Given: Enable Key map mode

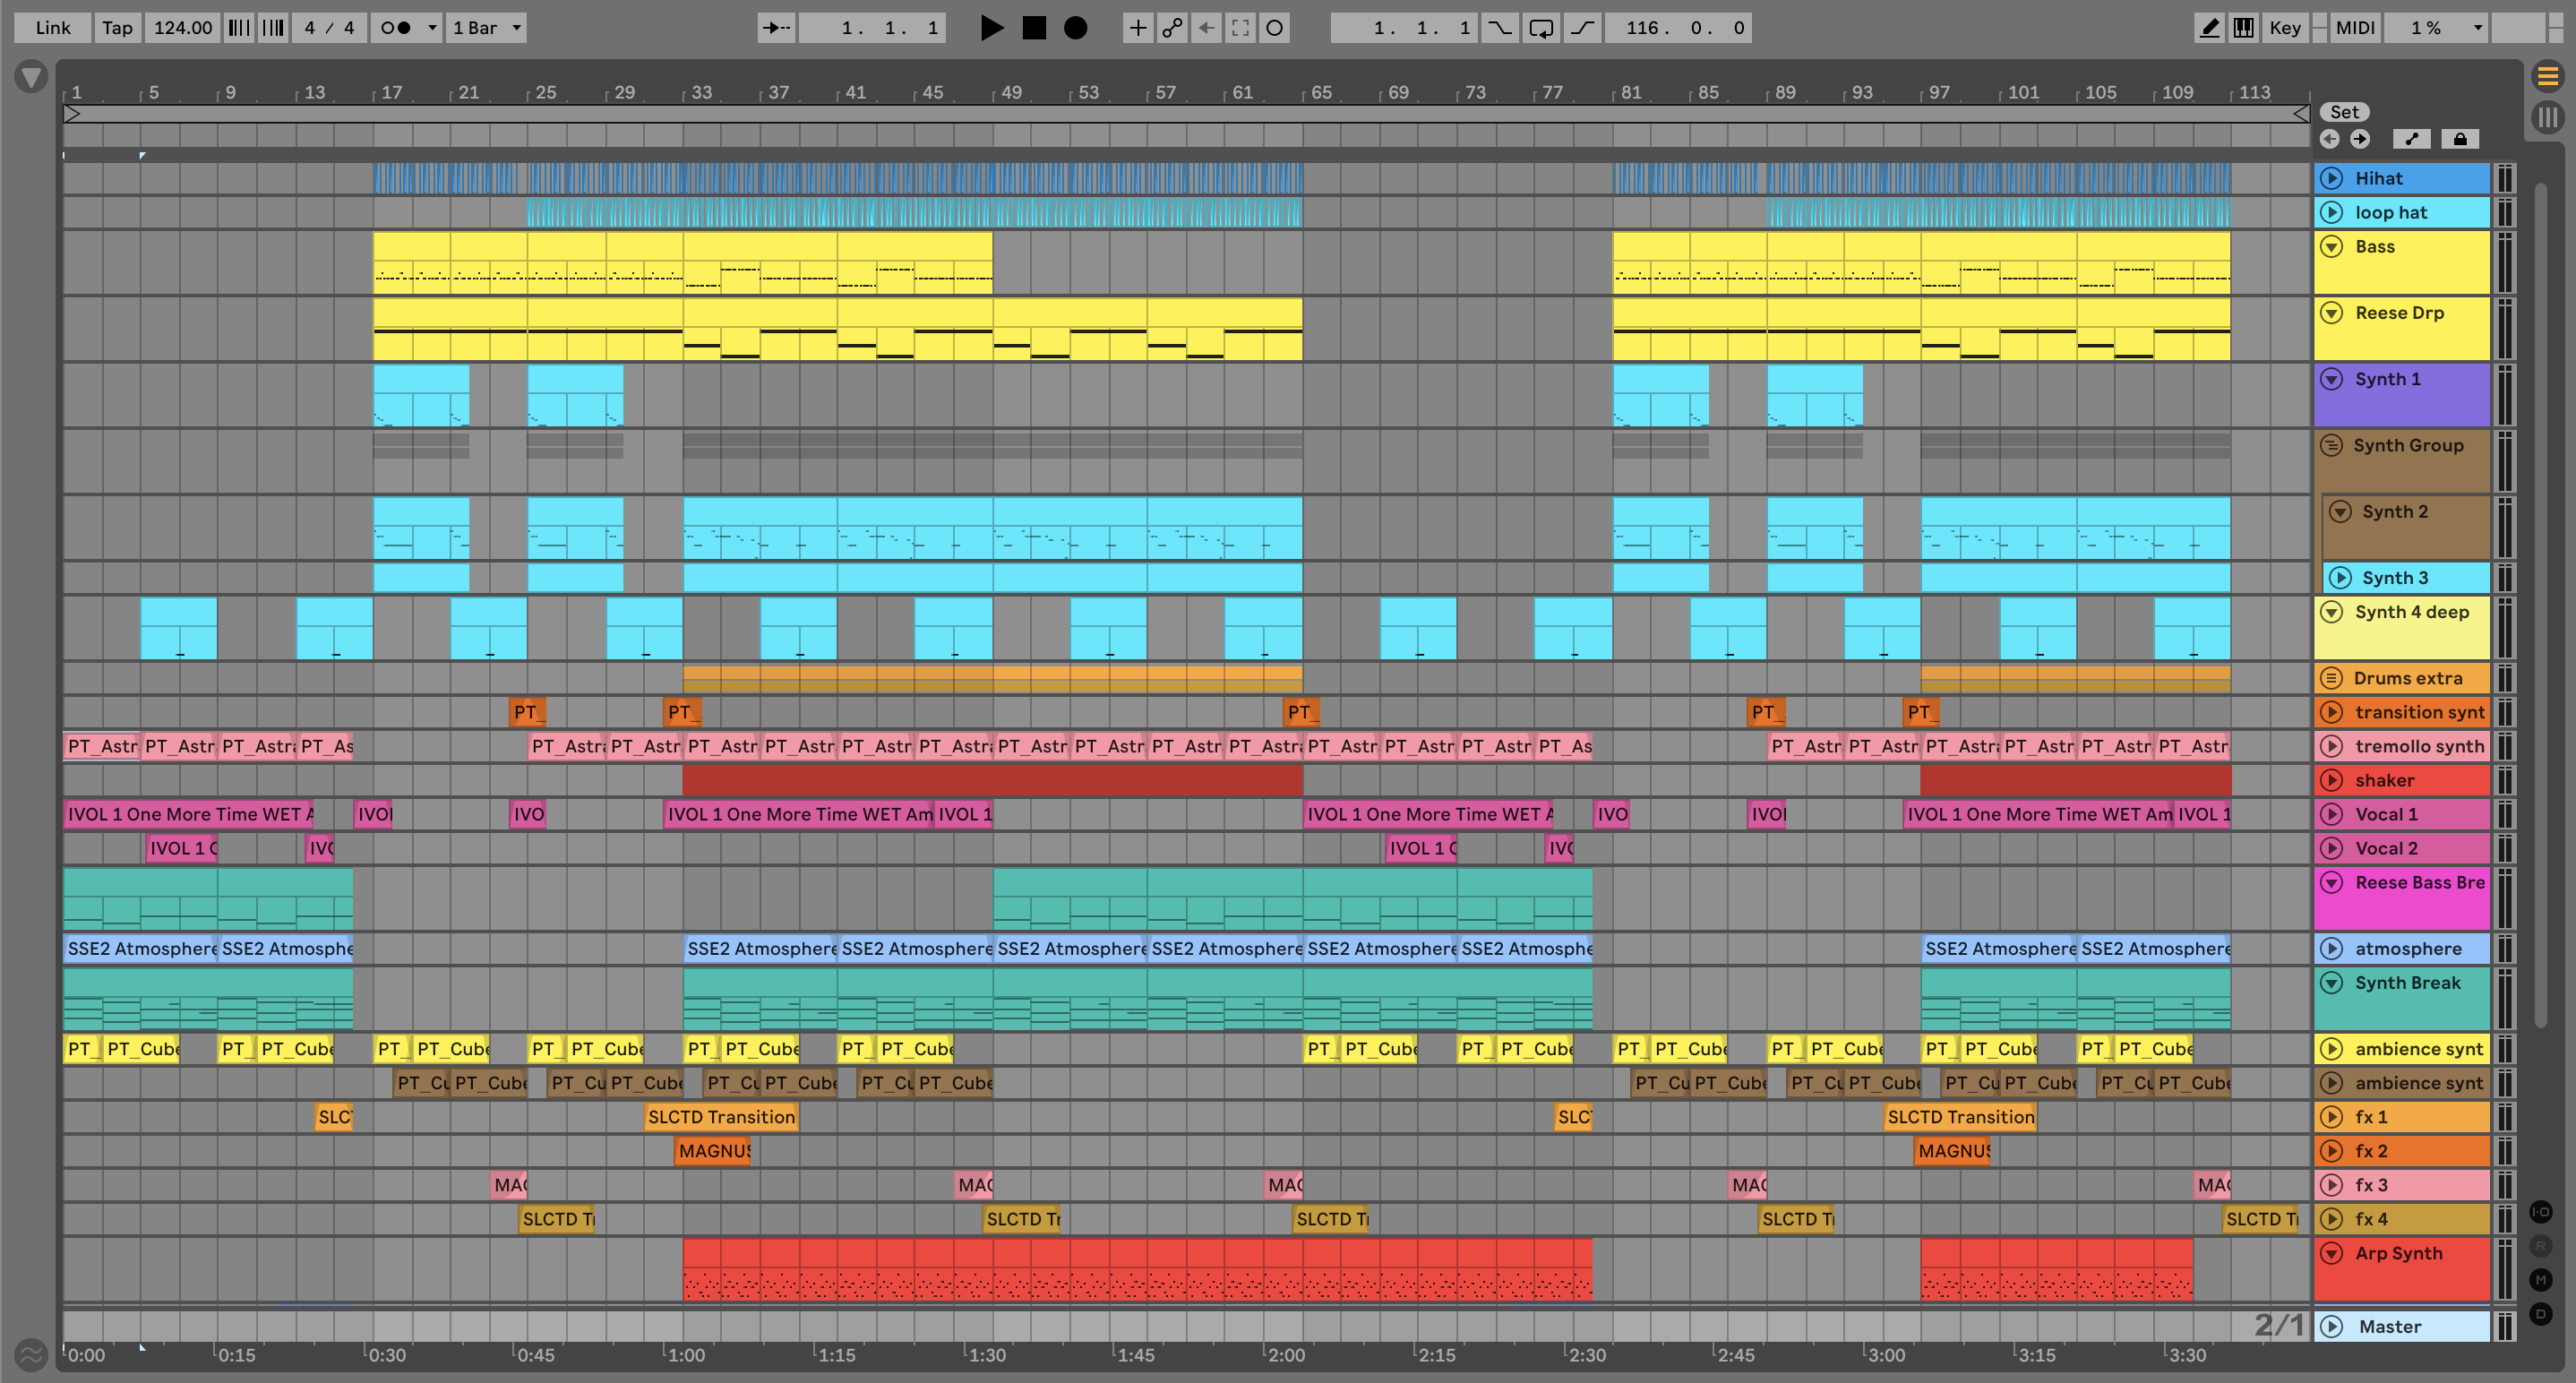Looking at the screenshot, I should click(2284, 28).
